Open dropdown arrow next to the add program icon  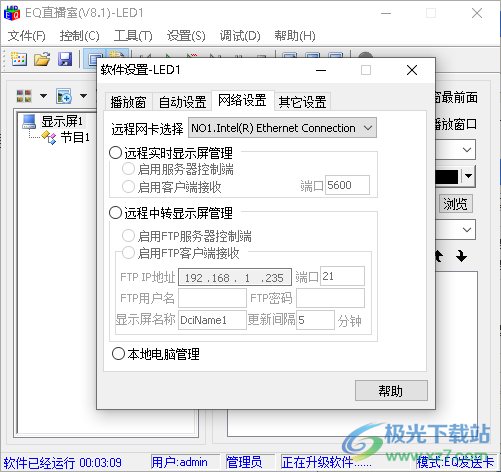tap(83, 96)
